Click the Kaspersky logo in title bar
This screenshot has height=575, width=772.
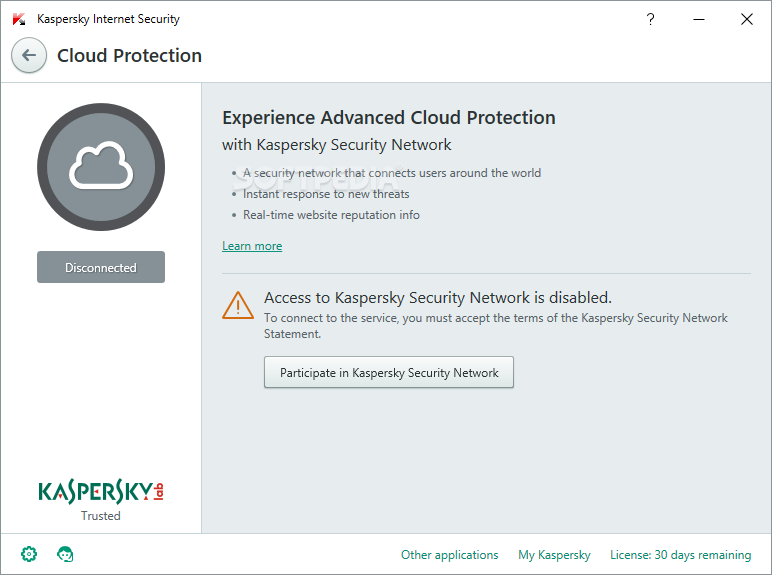tap(19, 19)
